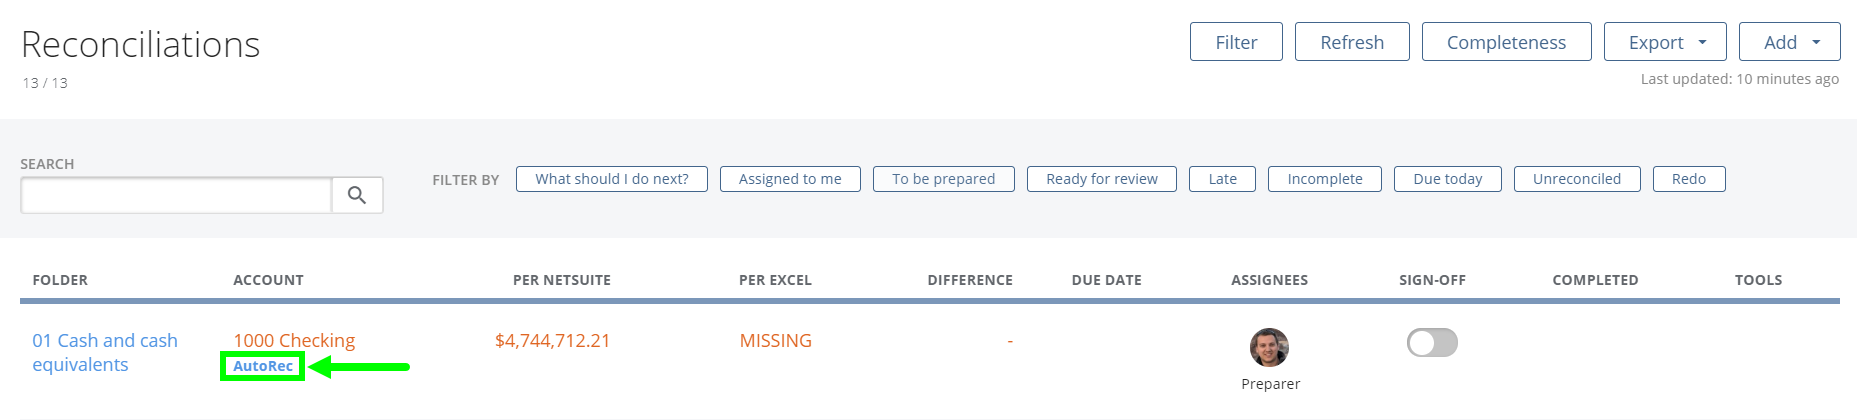Open the 1000 Checking account link

point(294,341)
